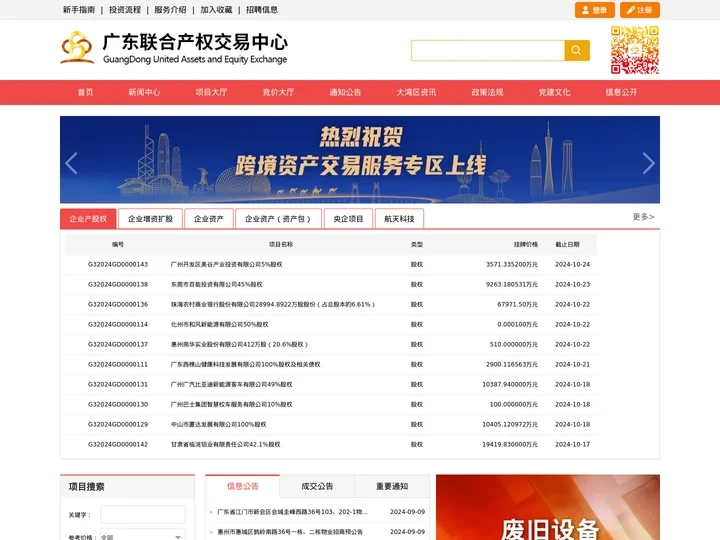
Task: Open 中山市雷达发展有限公司100%股权 project
Action: tap(219, 425)
